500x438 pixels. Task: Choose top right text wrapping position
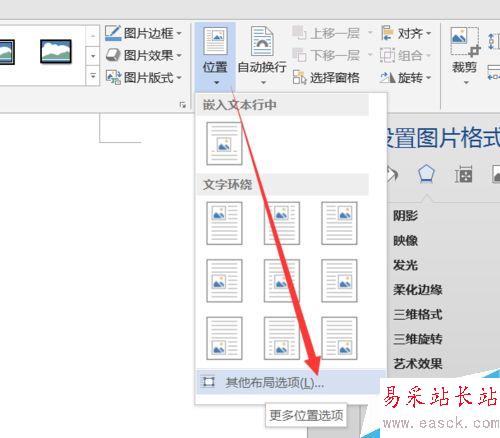[339, 223]
